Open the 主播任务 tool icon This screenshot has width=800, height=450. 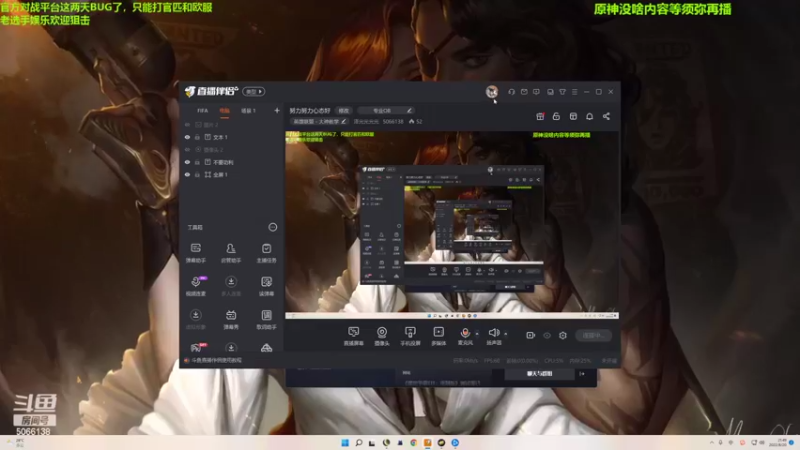266,253
